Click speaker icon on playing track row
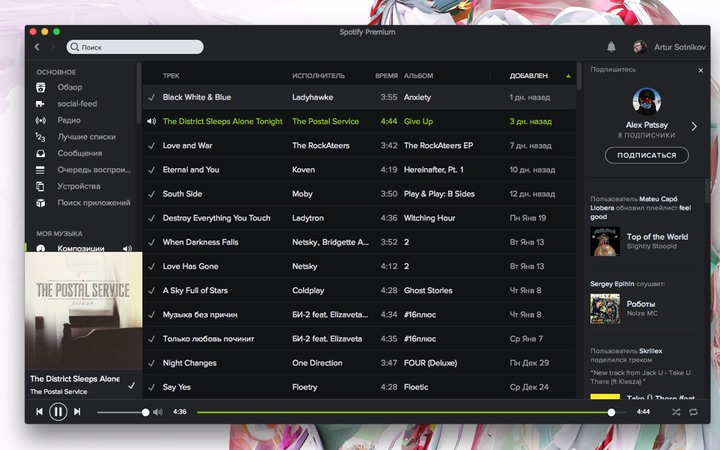Viewport: 720px width, 450px height. click(152, 121)
